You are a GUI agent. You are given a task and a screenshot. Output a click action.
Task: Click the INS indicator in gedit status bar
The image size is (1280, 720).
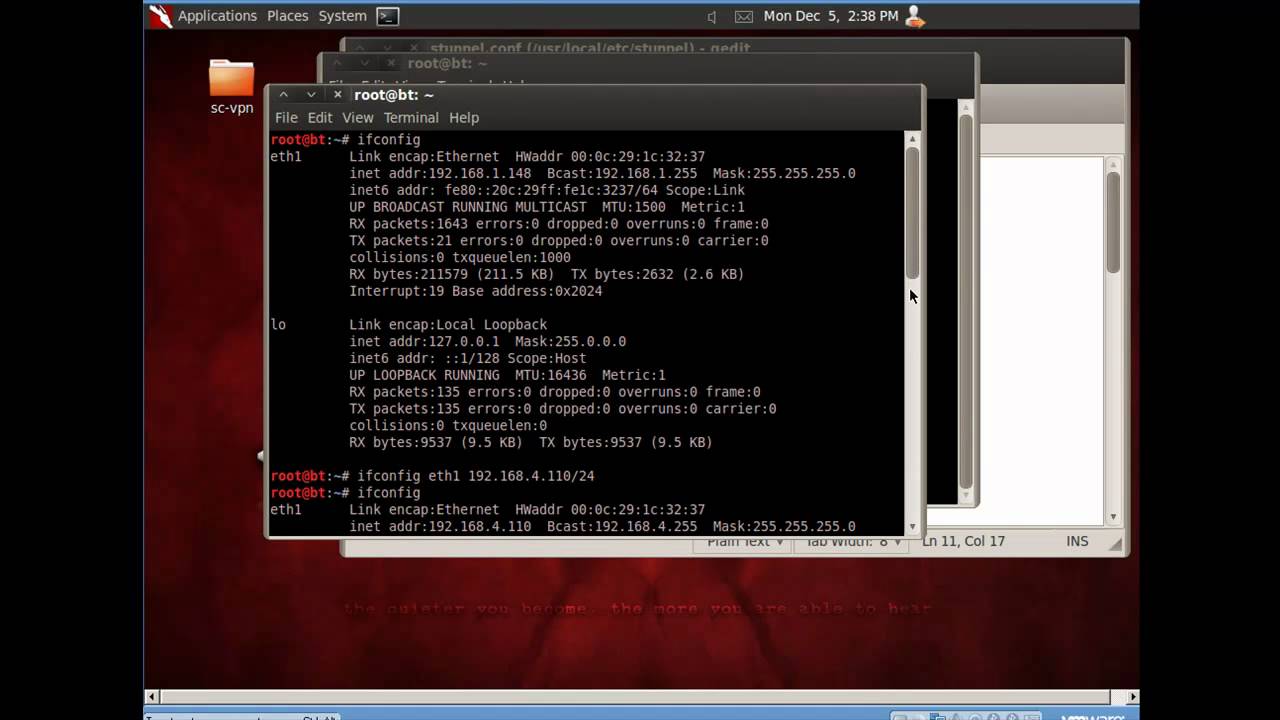(1077, 541)
